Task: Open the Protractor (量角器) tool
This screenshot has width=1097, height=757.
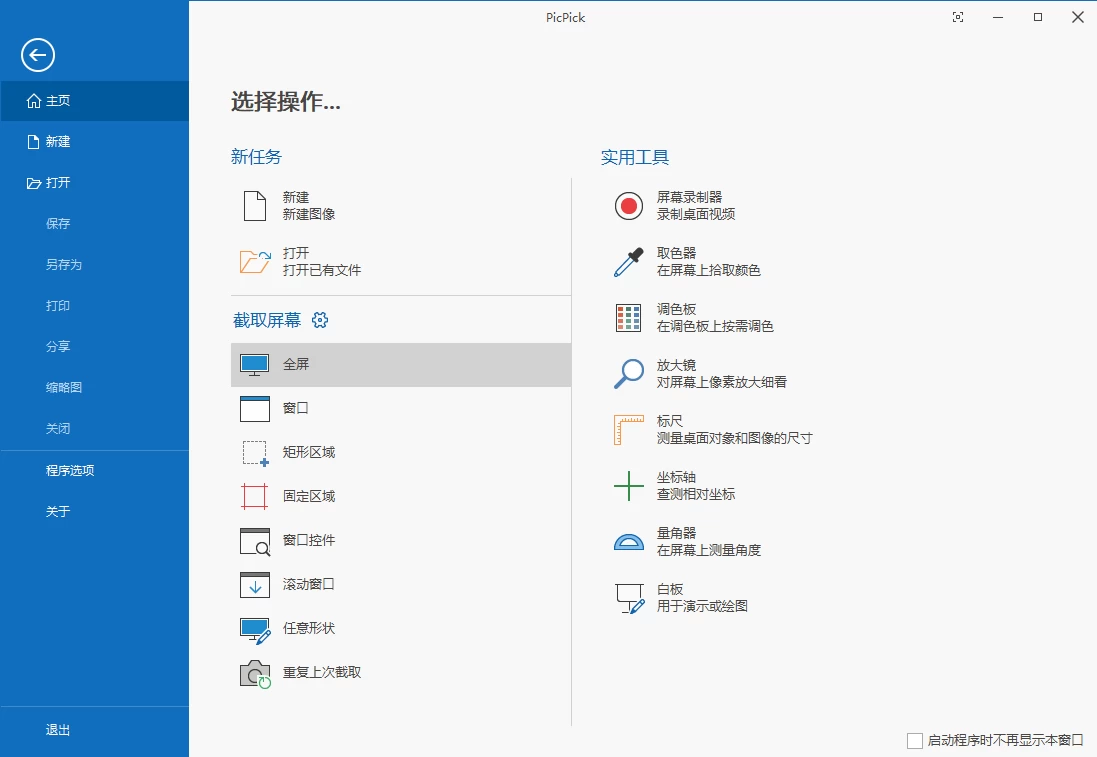Action: tap(628, 542)
